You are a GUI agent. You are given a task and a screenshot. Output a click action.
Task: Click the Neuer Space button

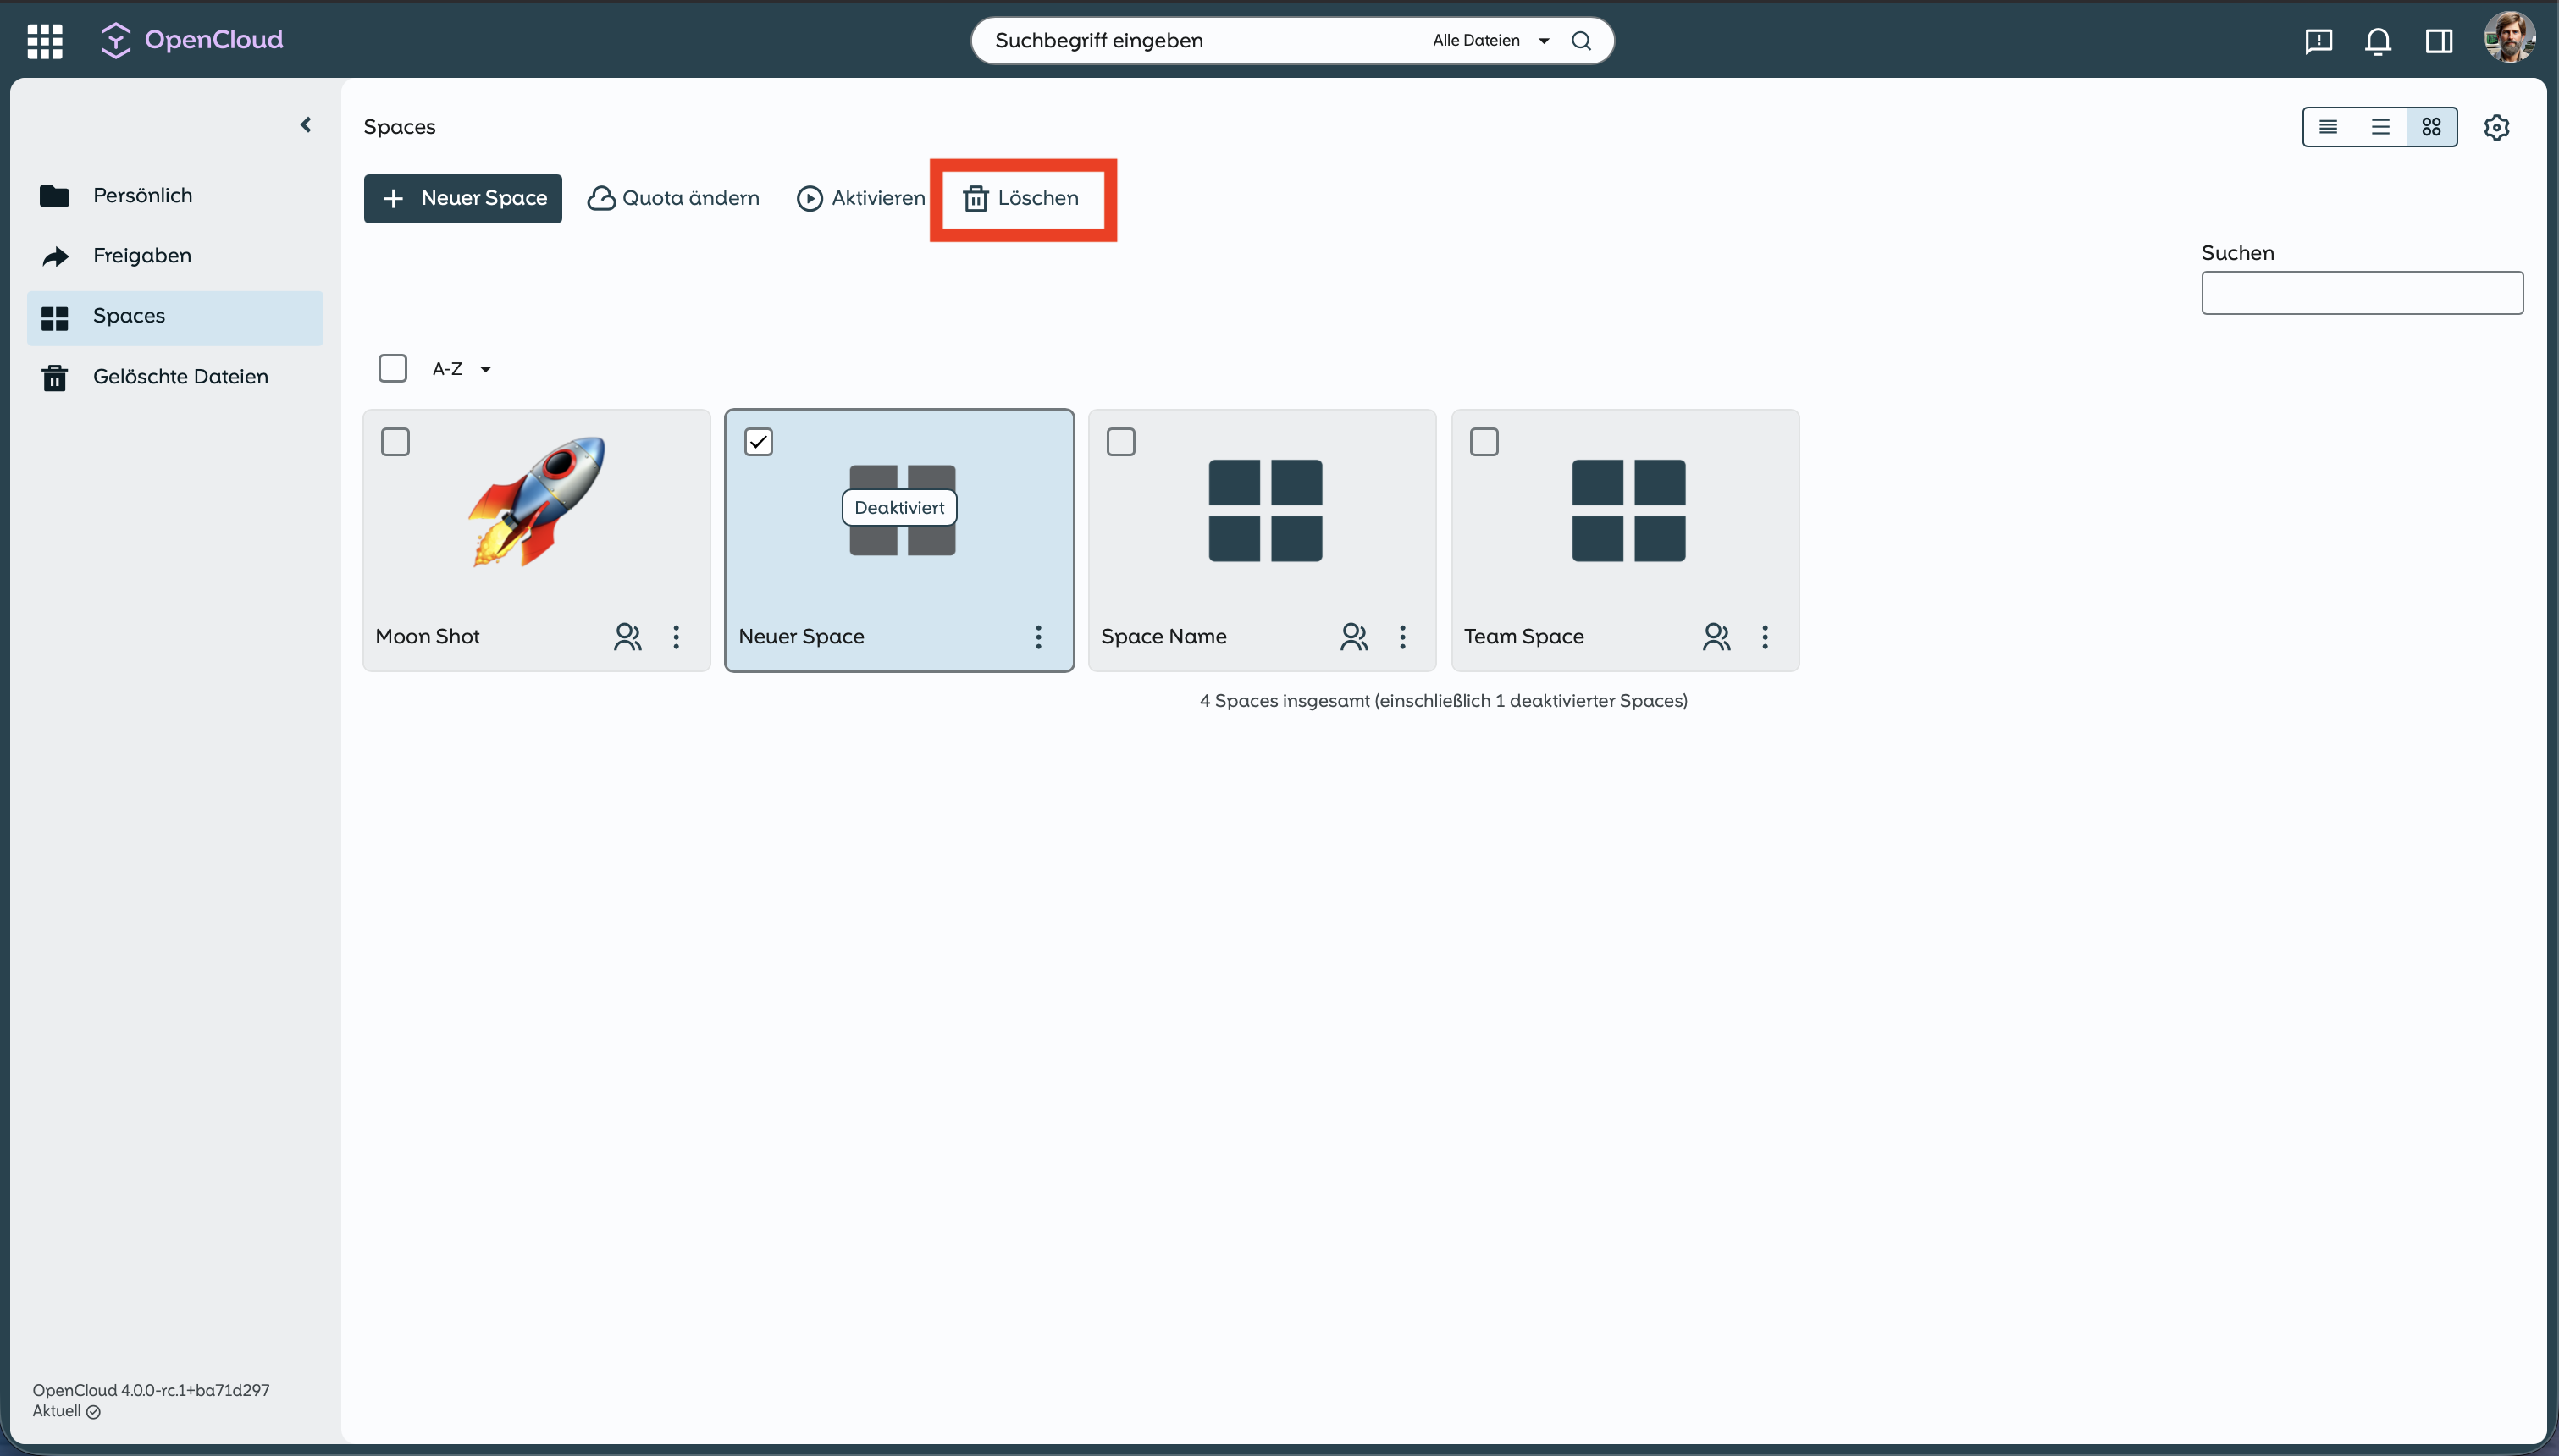[x=463, y=198]
